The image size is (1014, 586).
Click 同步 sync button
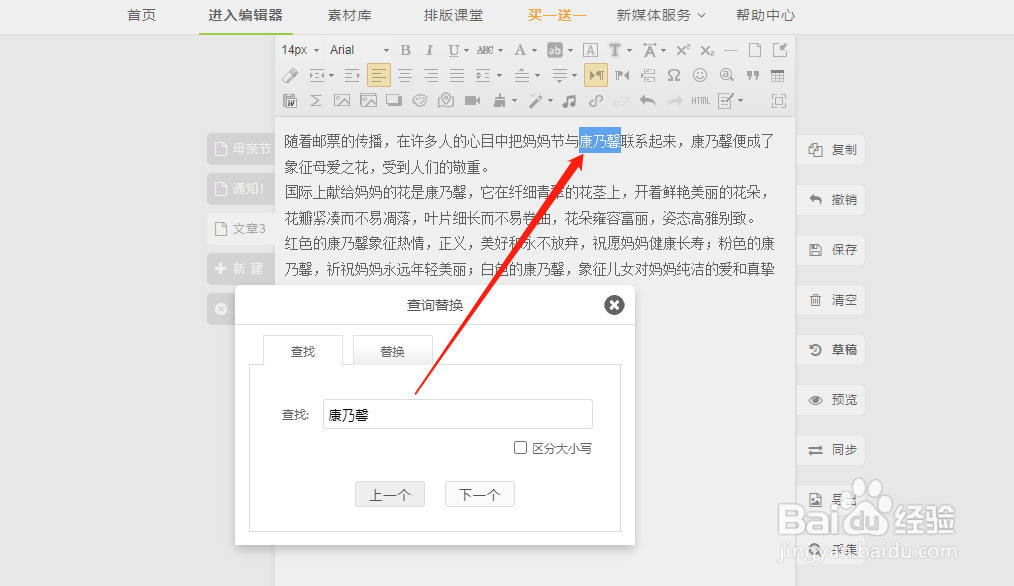coord(832,450)
